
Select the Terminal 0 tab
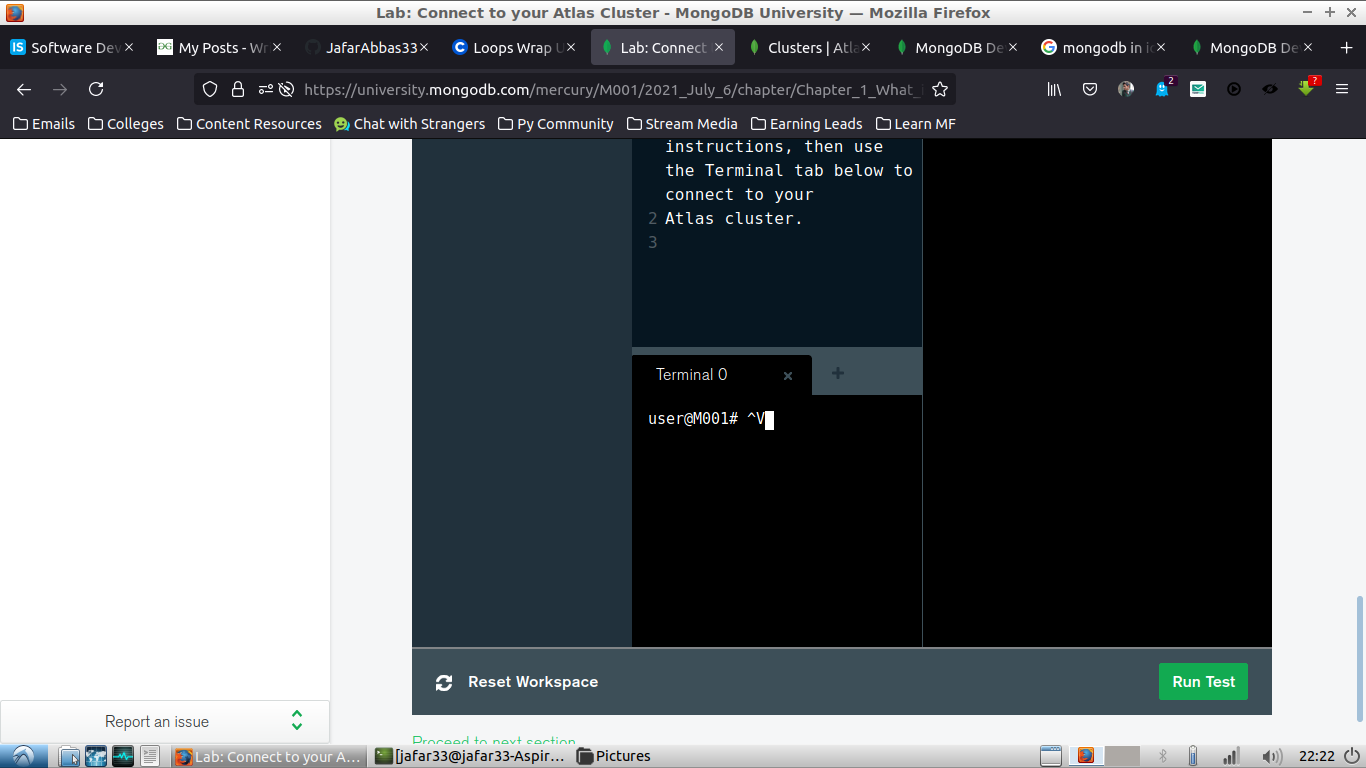coord(691,375)
